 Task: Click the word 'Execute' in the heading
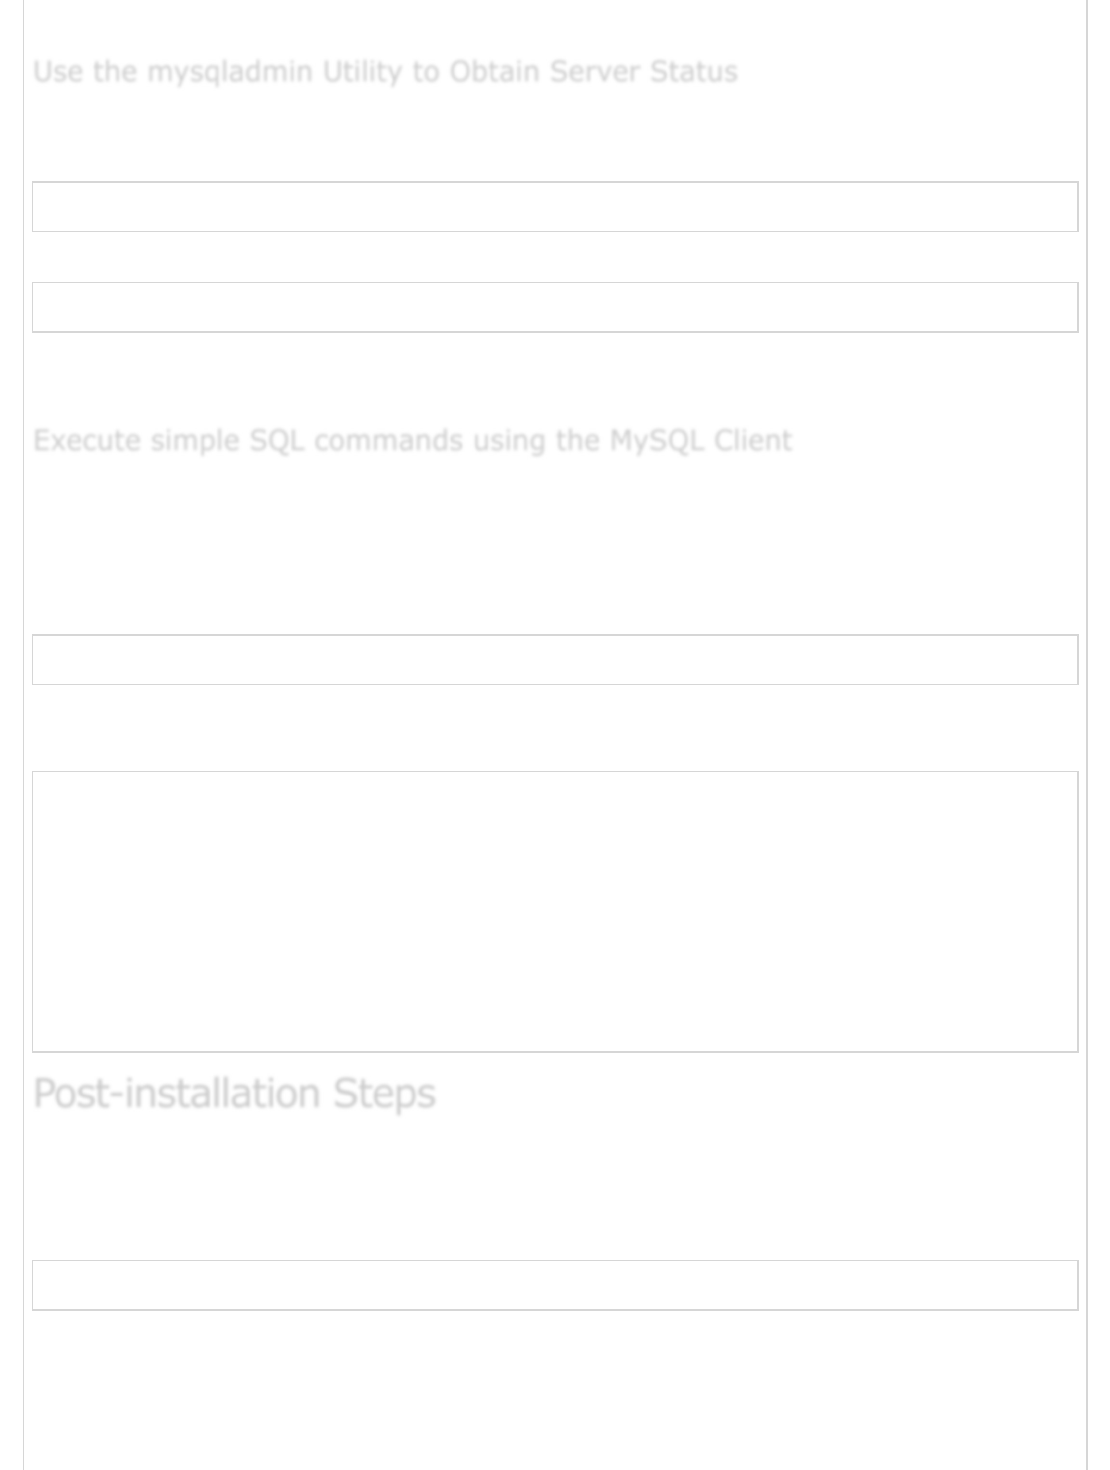point(87,441)
